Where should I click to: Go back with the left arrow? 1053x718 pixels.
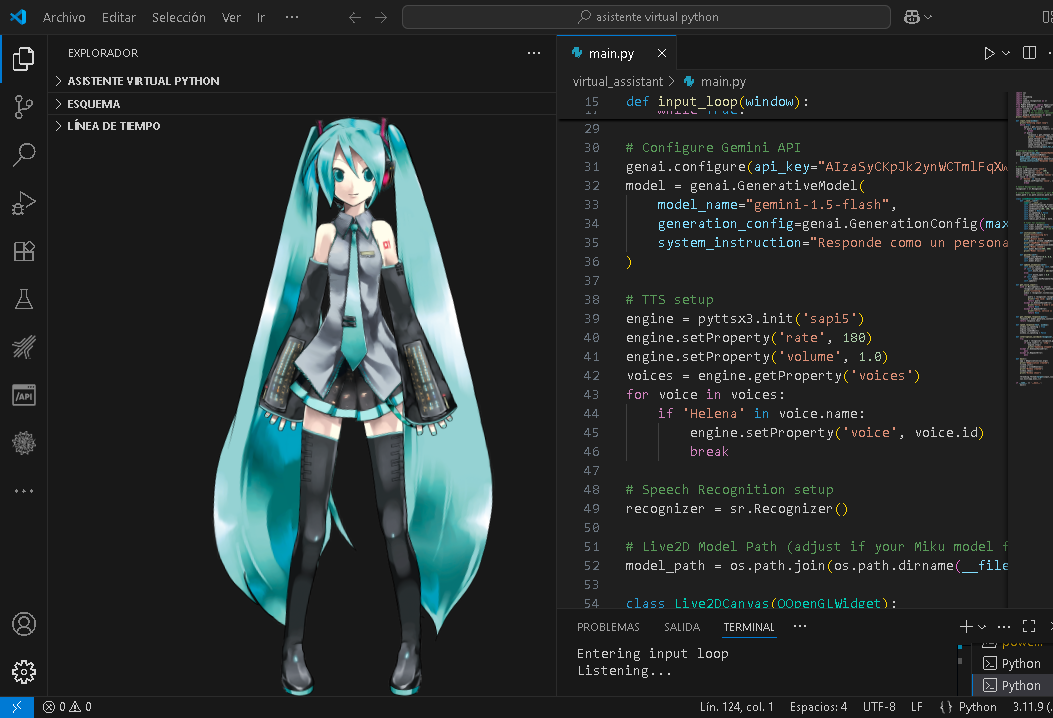[x=355, y=17]
